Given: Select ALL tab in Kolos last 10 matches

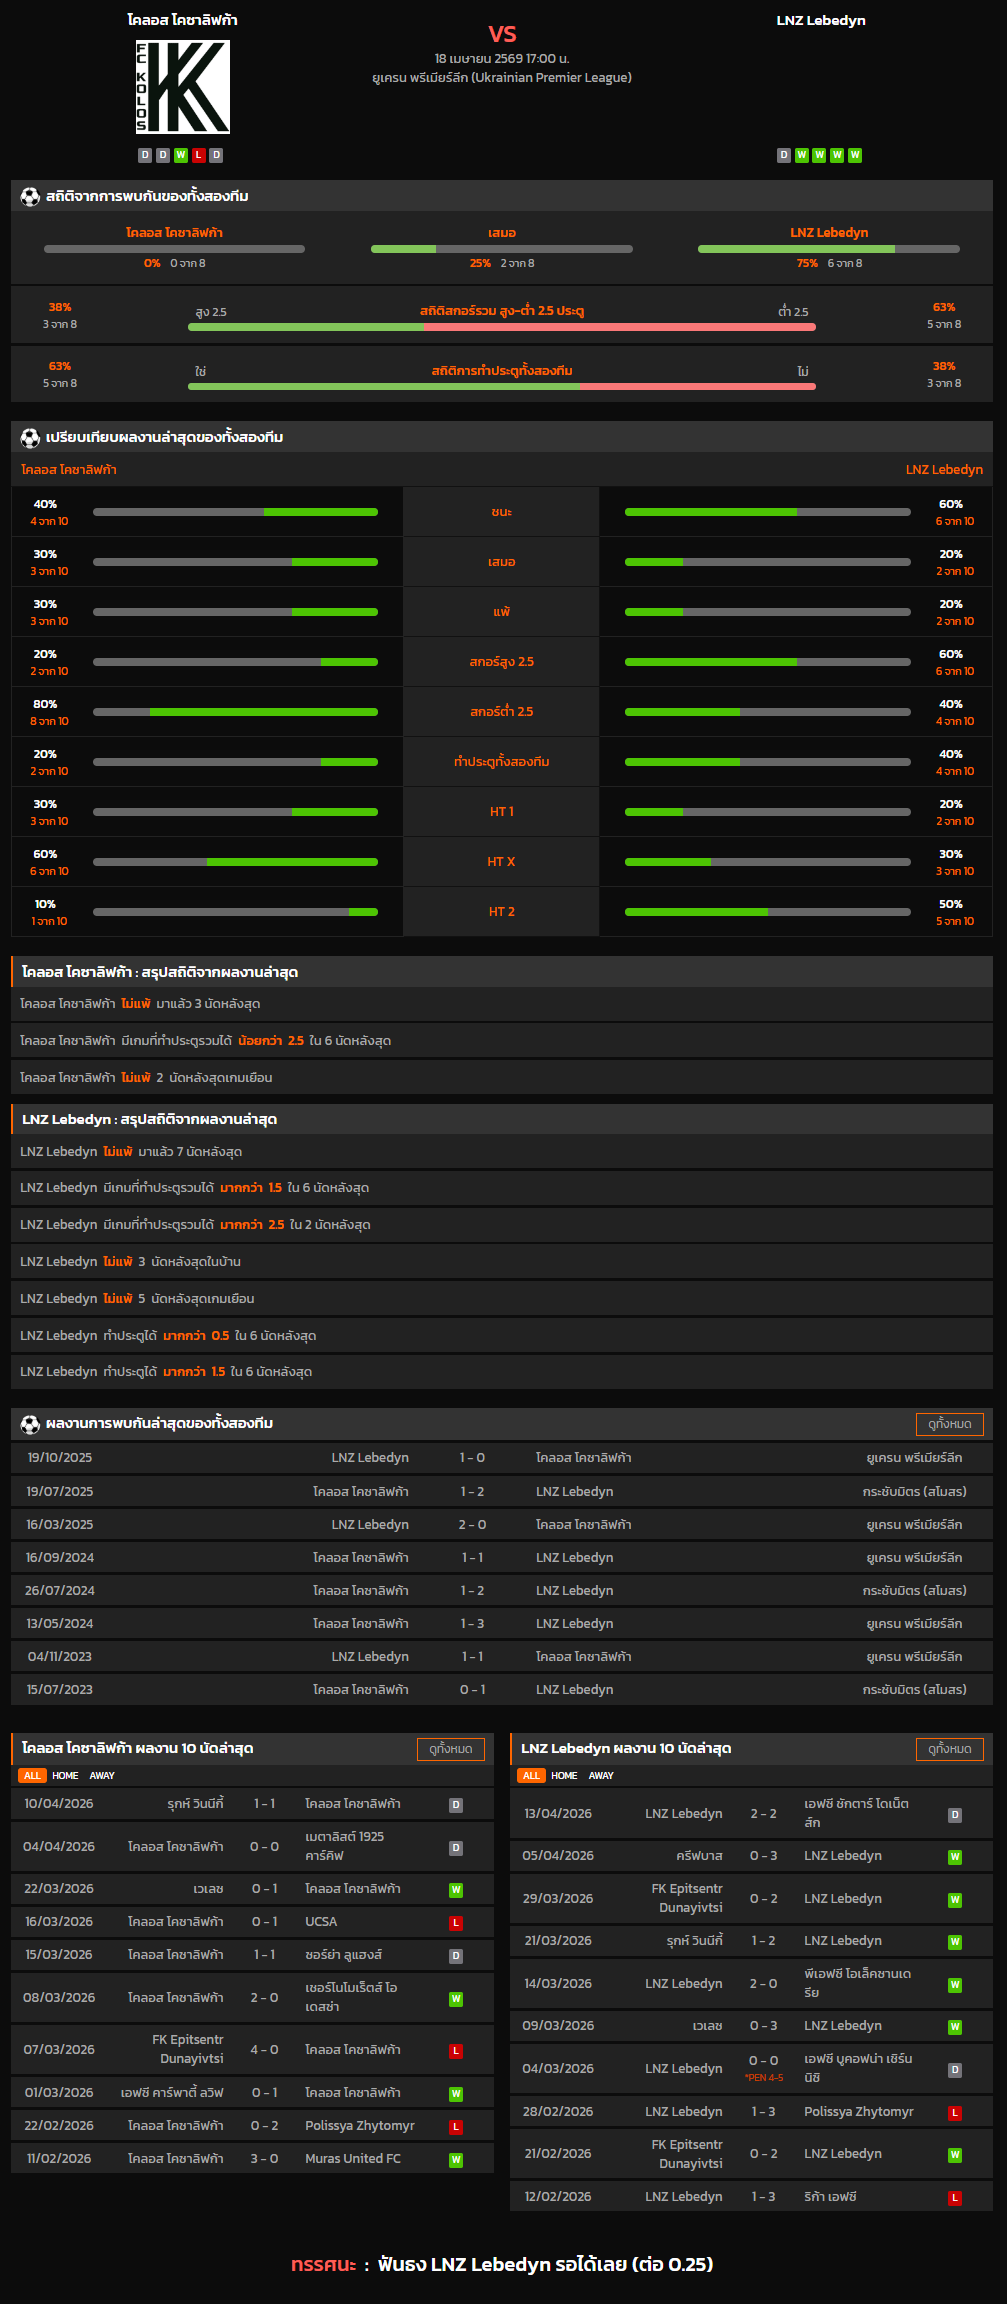Looking at the screenshot, I should [x=32, y=1776].
